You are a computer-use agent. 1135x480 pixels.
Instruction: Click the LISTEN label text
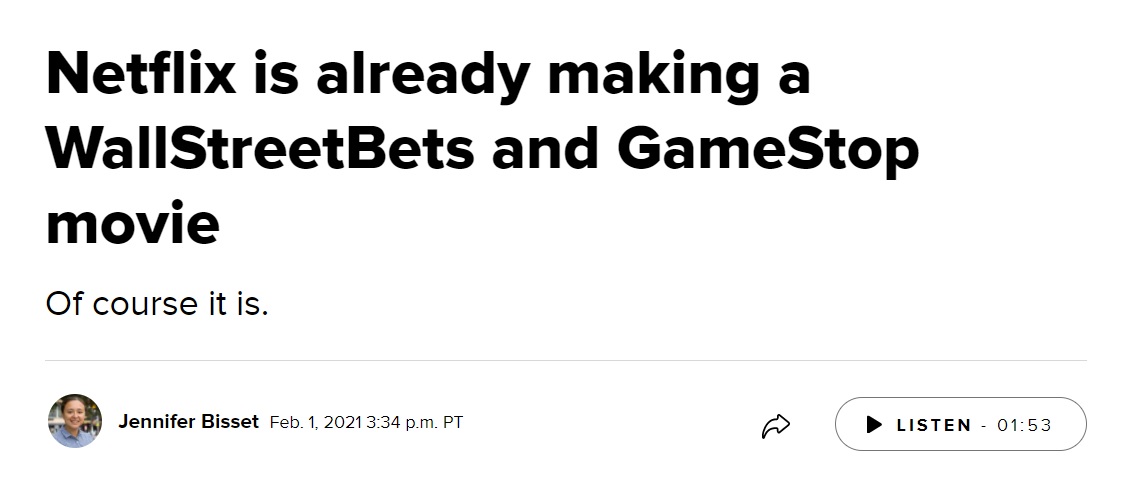click(x=934, y=425)
